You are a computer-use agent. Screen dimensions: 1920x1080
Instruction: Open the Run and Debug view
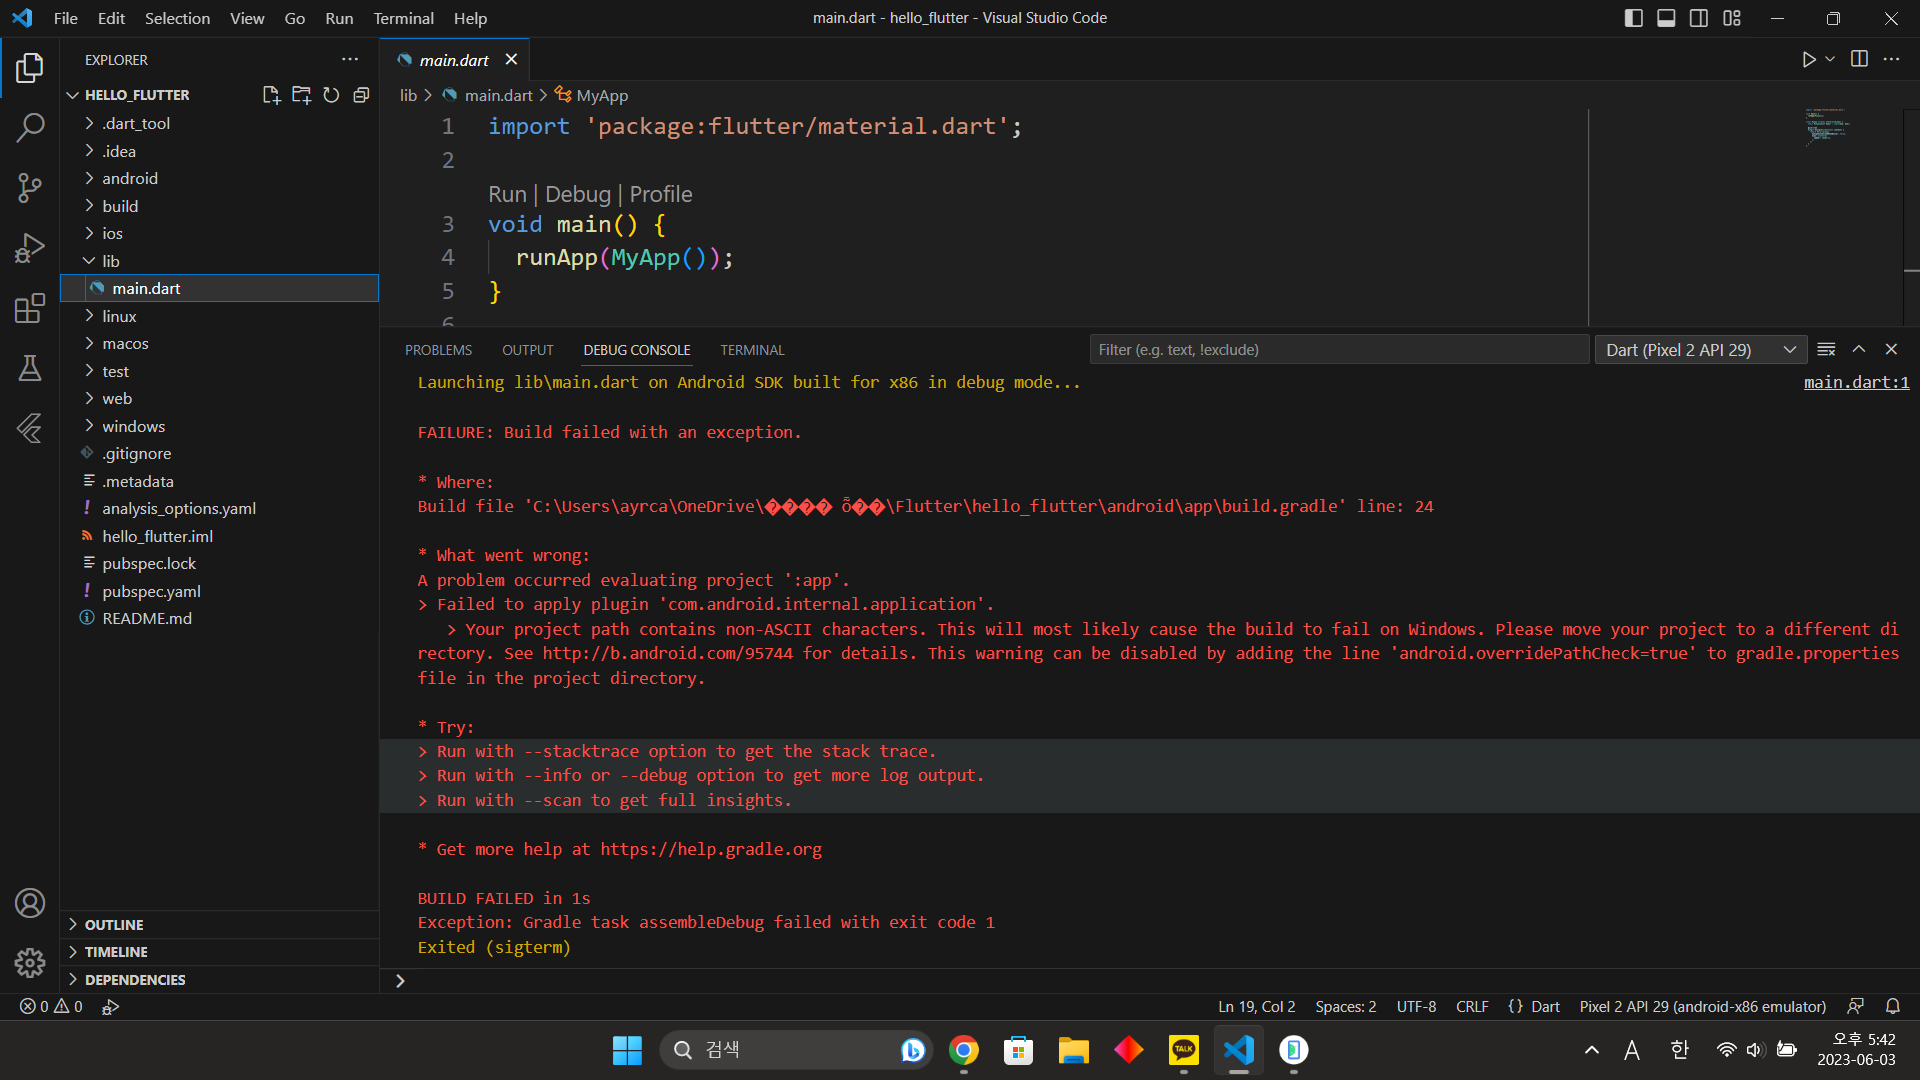[x=30, y=247]
